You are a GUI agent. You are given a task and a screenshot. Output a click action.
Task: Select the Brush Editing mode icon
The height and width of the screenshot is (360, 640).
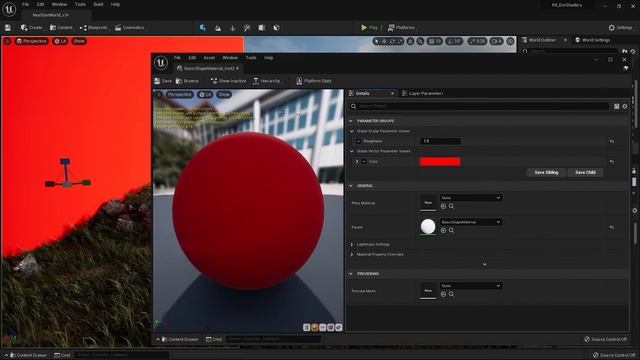point(276,28)
